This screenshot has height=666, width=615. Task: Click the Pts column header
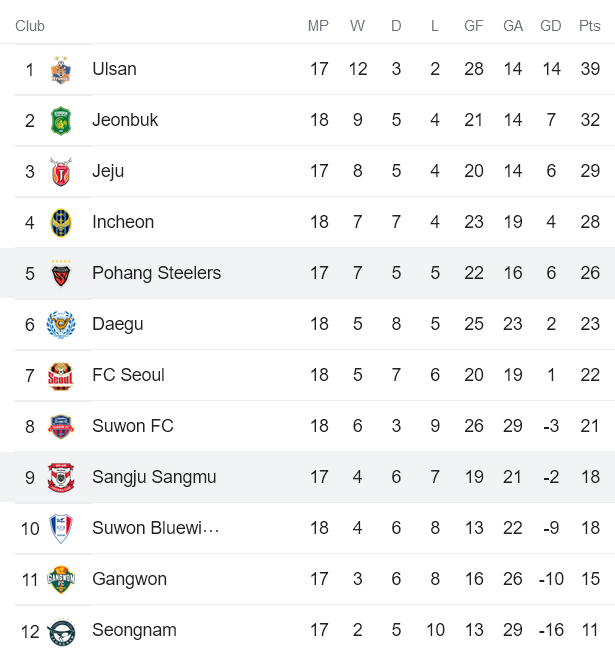coord(589,26)
